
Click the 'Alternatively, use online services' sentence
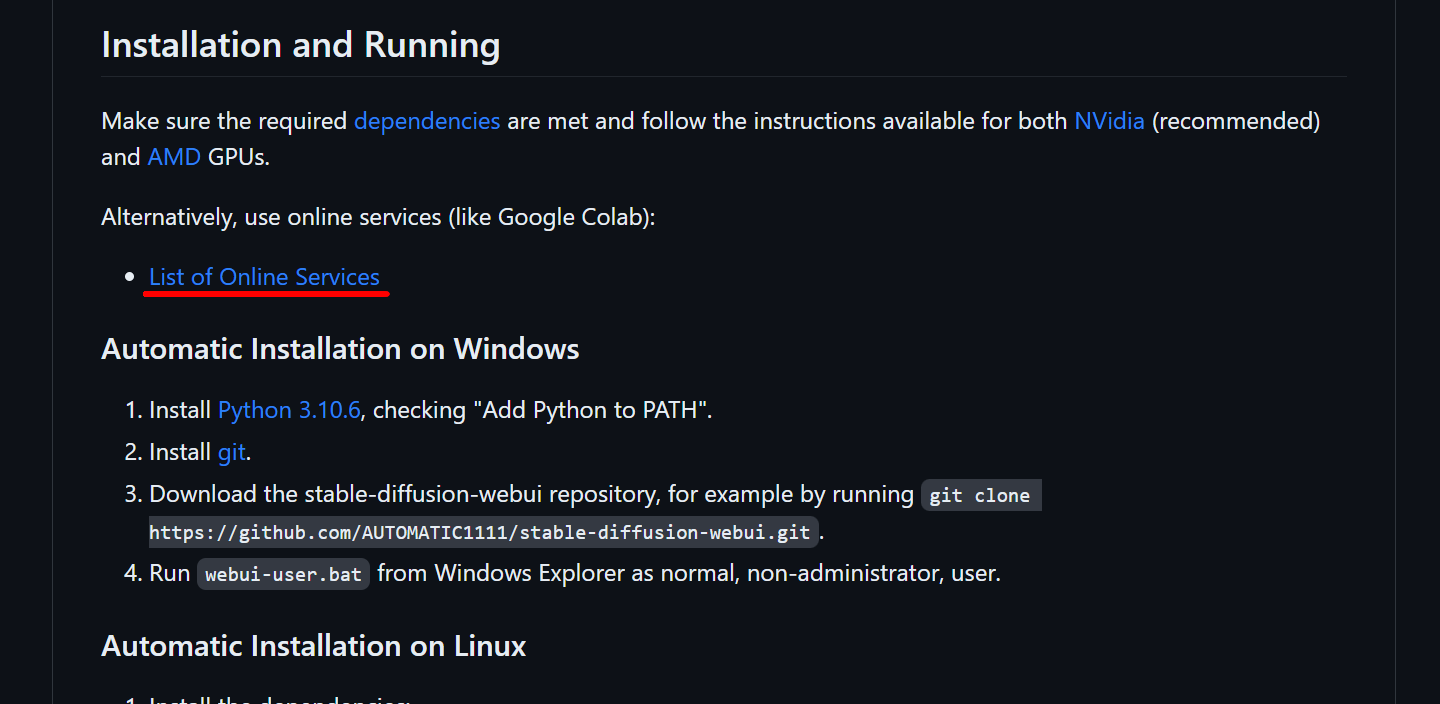click(x=378, y=217)
